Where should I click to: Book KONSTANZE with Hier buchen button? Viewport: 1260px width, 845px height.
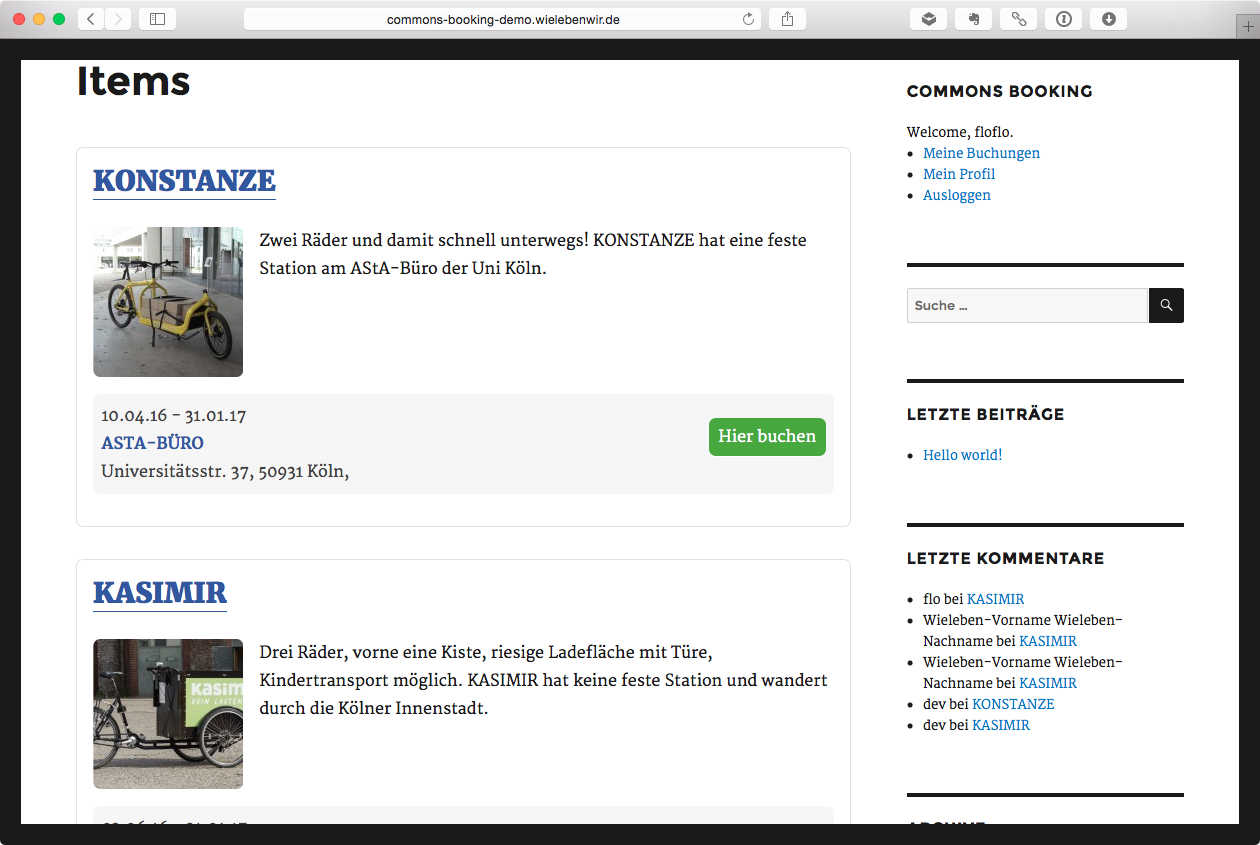(x=767, y=437)
